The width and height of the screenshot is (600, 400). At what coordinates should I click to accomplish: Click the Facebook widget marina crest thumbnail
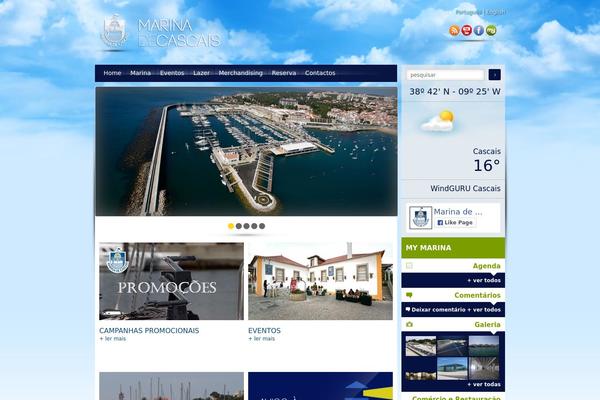(420, 218)
